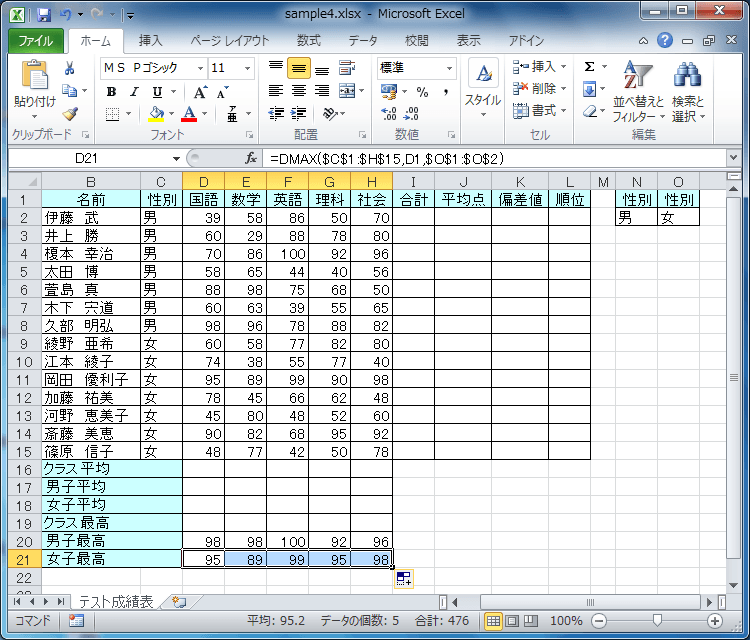This screenshot has height=640, width=750.
Task: Open the 数式 ribbon tab
Action: coord(309,41)
